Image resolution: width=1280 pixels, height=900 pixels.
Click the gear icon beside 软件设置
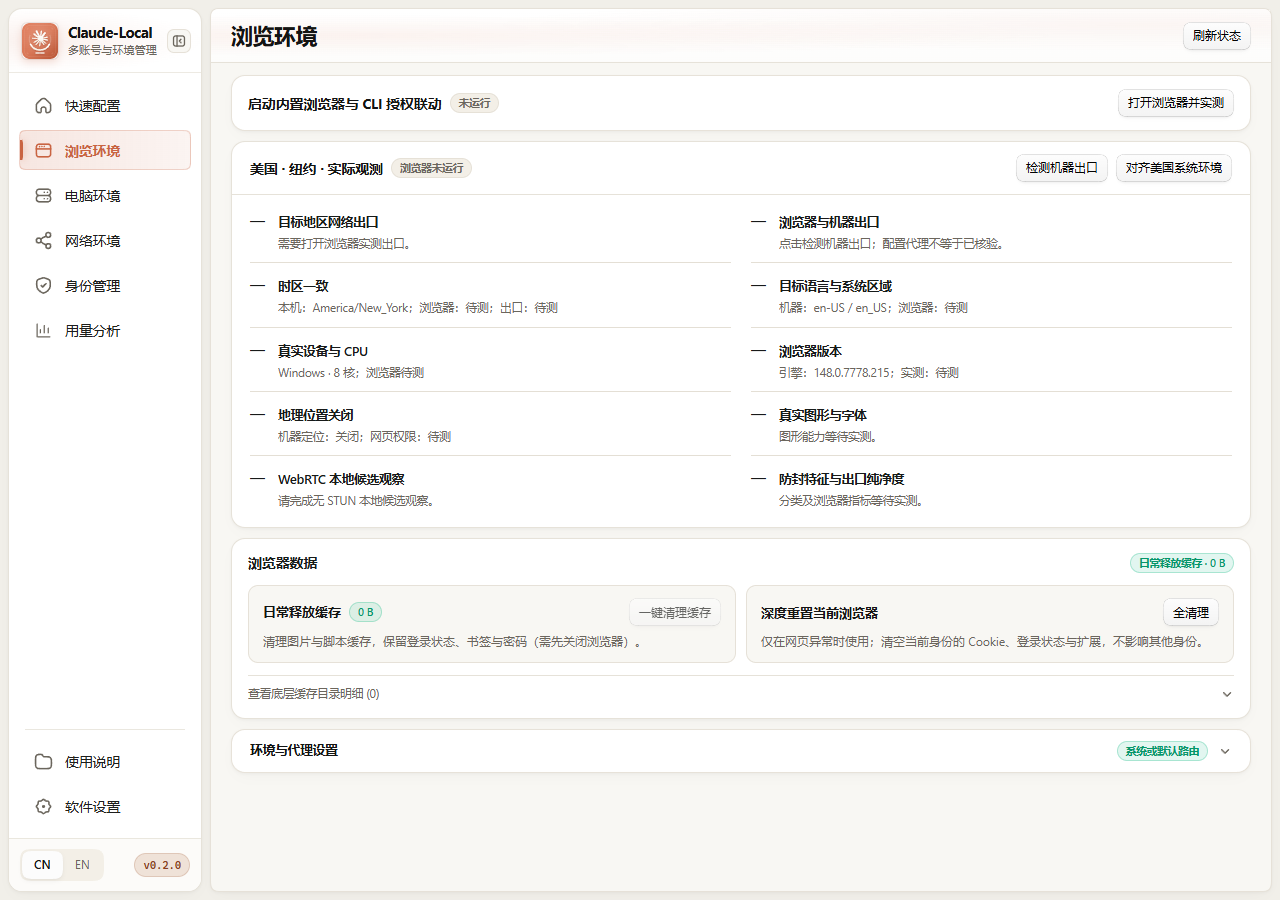43,807
